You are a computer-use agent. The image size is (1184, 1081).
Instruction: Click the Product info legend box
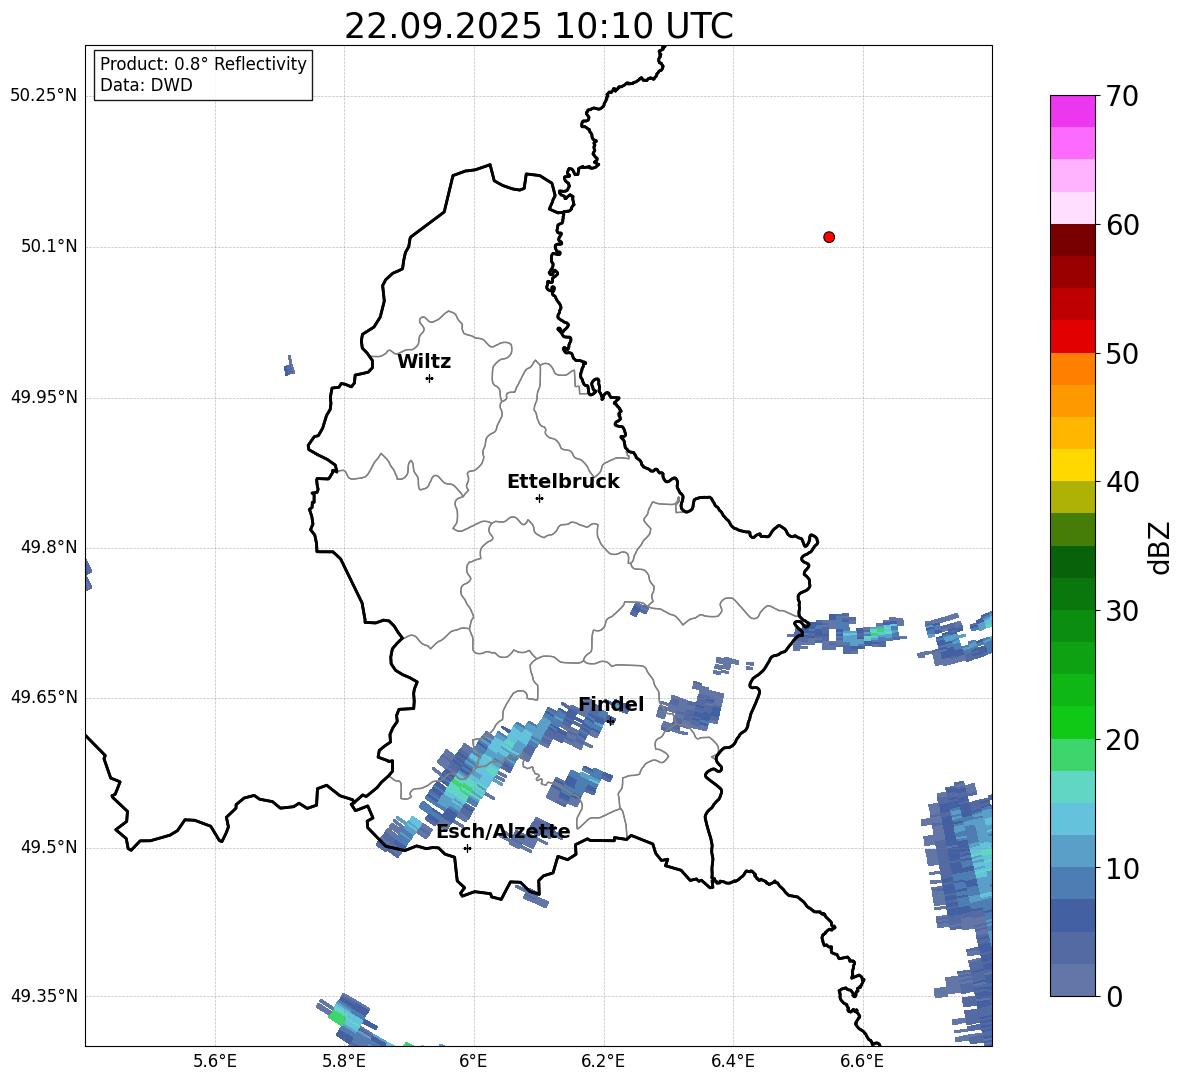pos(203,75)
